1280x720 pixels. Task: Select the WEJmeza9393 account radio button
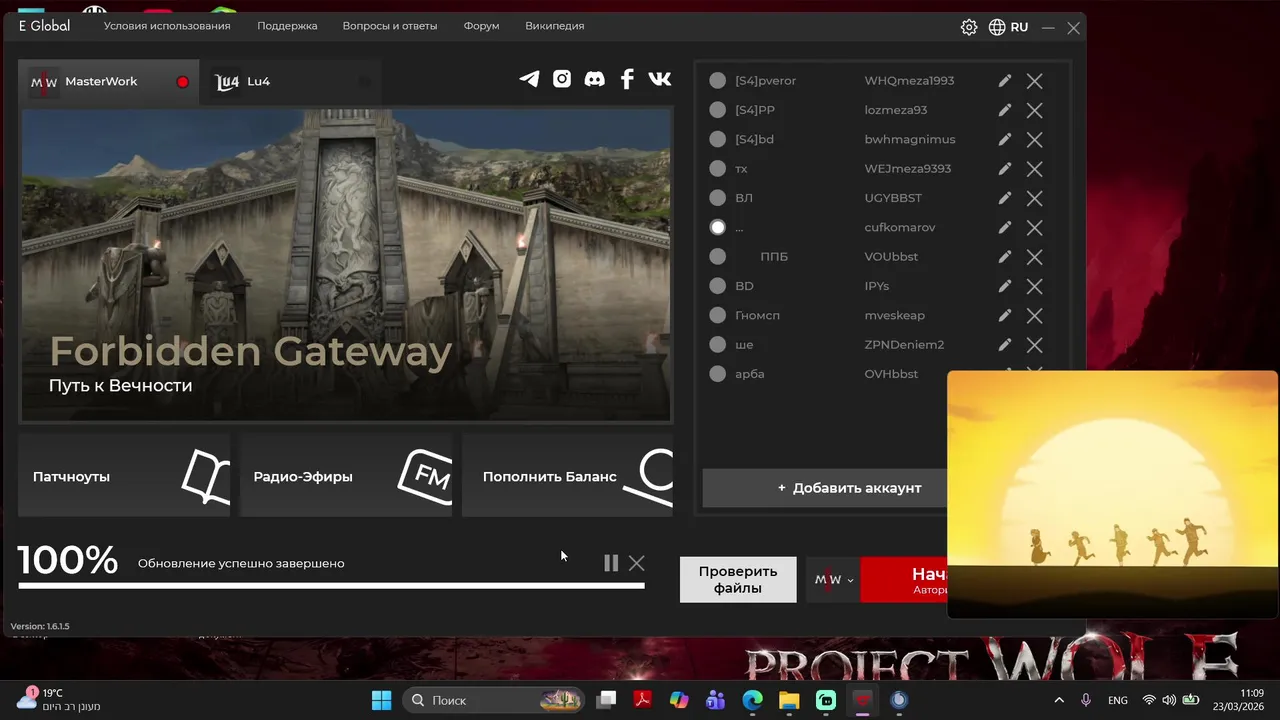tap(718, 169)
